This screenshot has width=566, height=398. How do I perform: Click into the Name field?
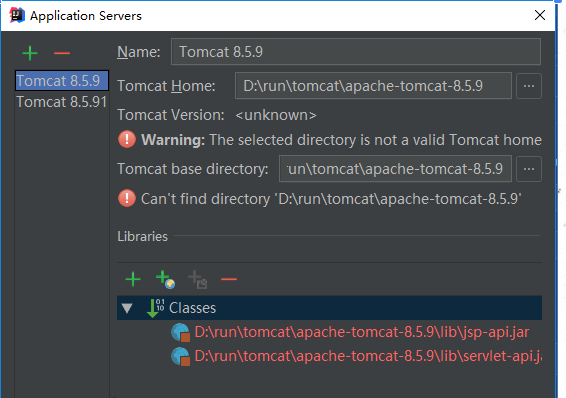coord(356,52)
